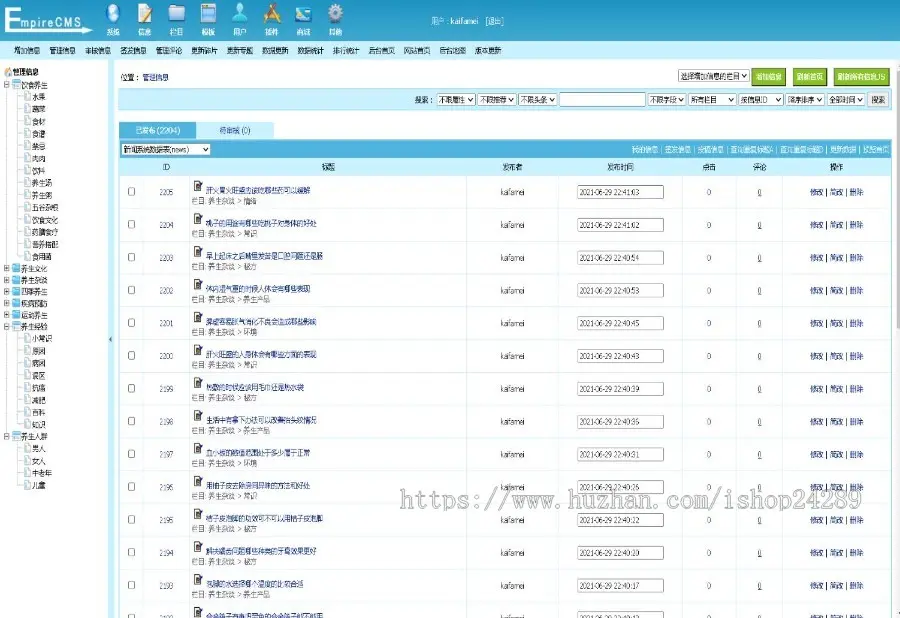
Task: Open the 模板 (Template) window icon
Action: click(208, 13)
